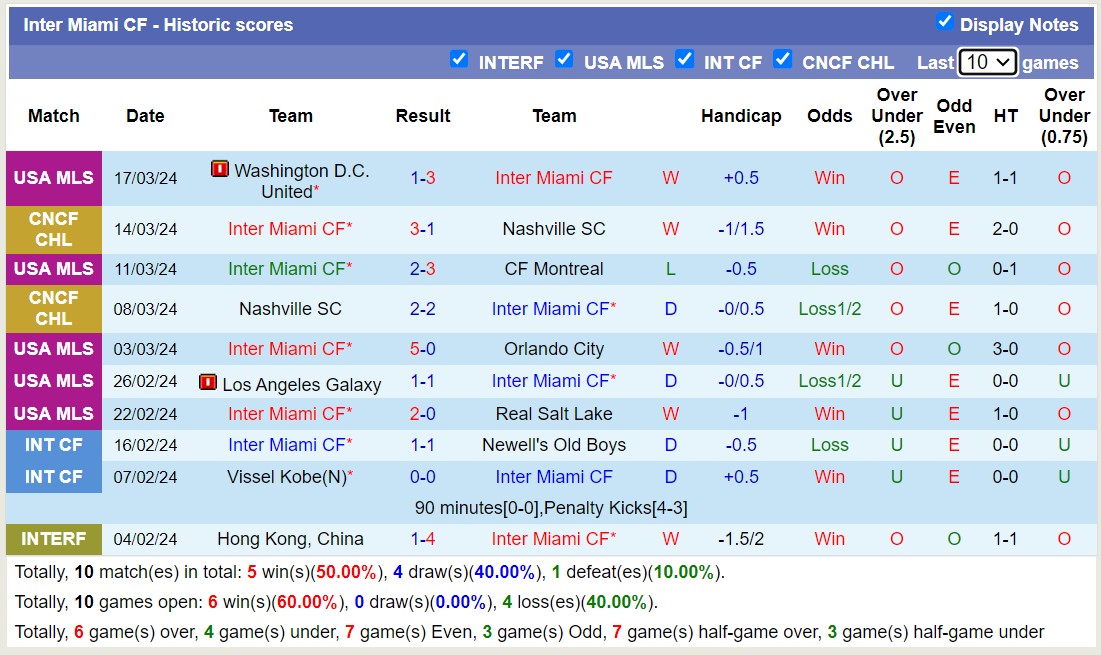Click the CNCF CHL badge on the 08/03/24 row
1101x655 pixels.
pos(53,308)
